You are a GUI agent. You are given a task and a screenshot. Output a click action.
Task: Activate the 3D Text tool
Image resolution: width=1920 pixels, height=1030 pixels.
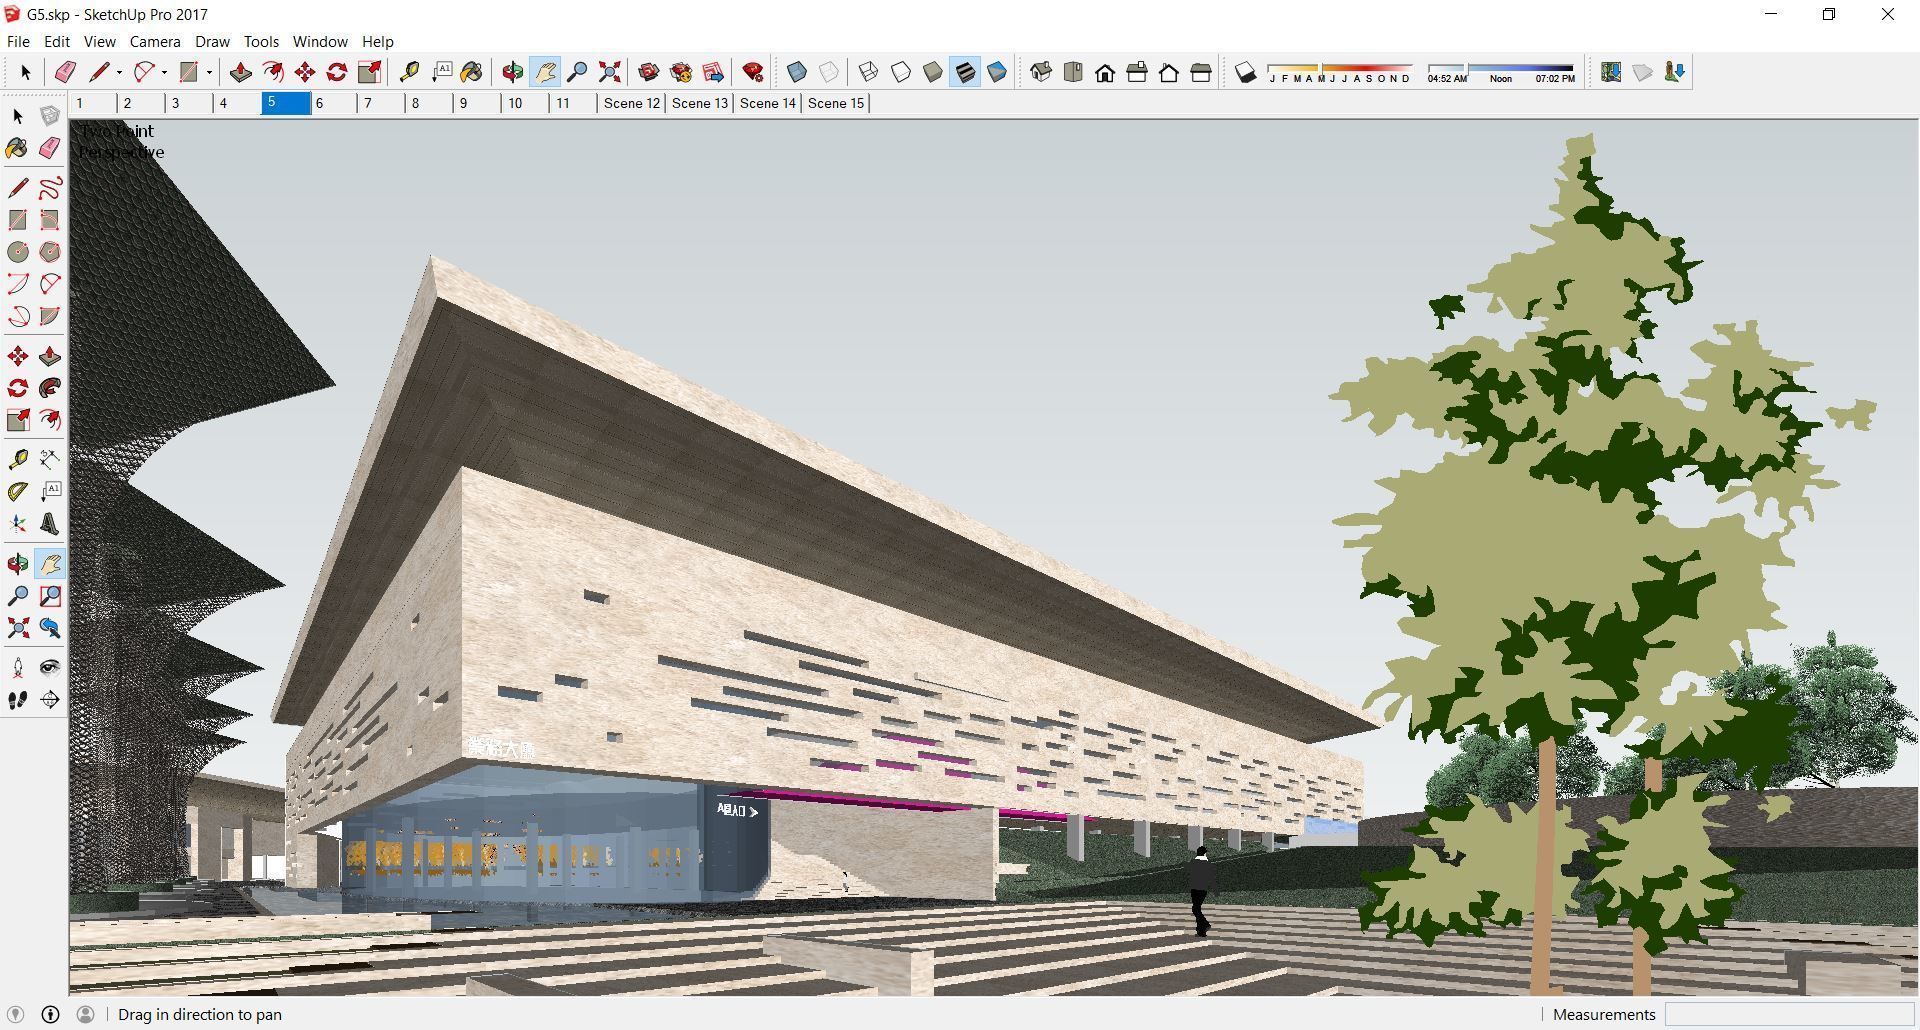click(x=50, y=523)
